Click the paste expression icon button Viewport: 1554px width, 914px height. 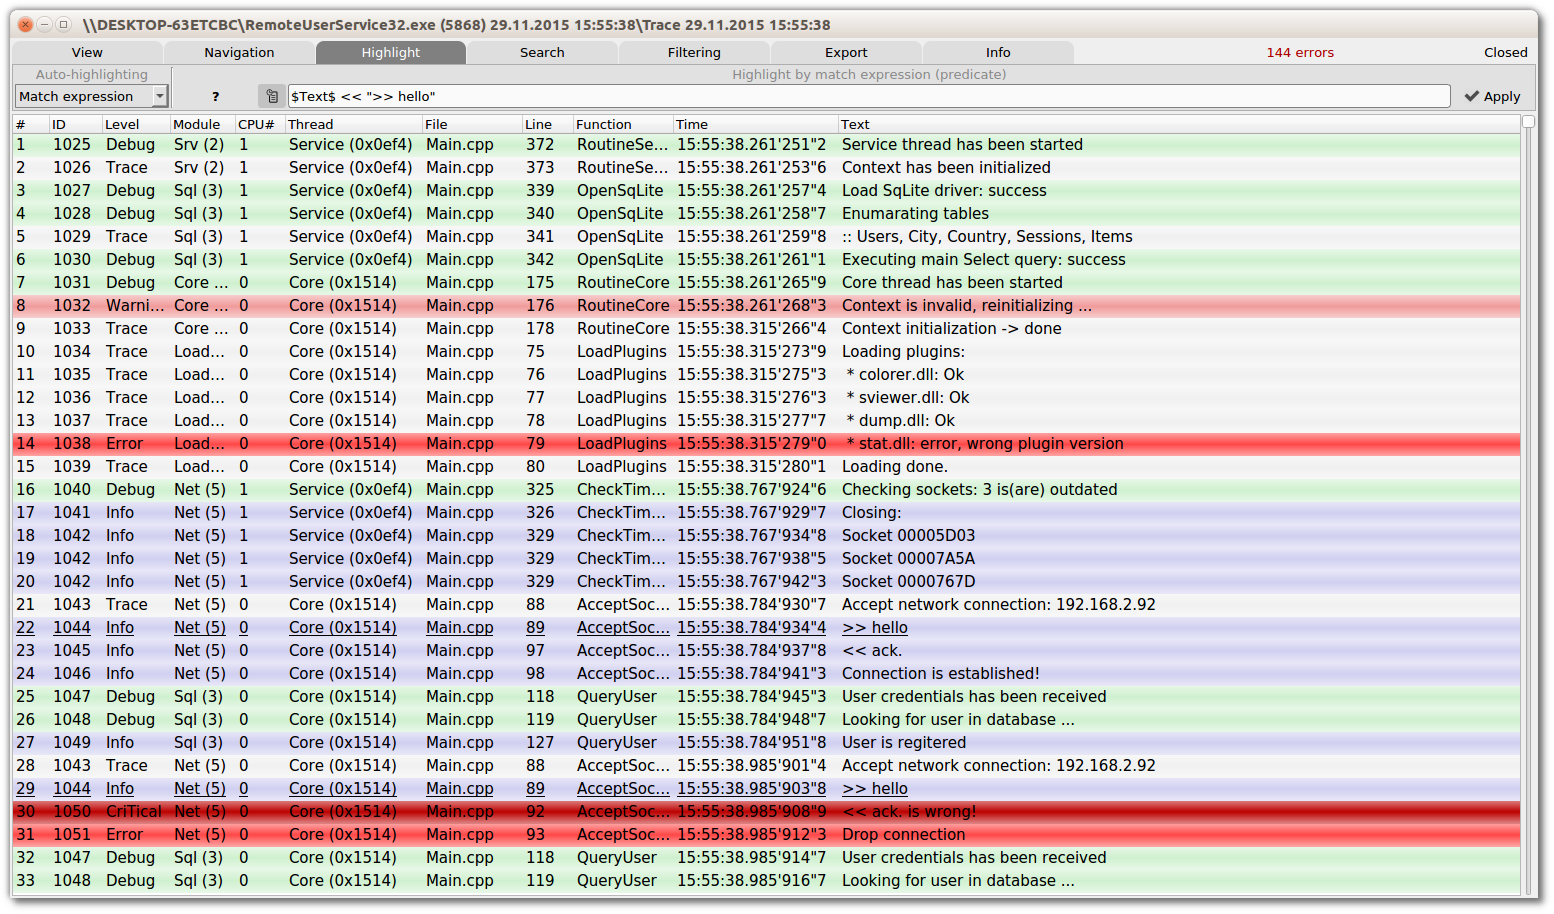click(271, 96)
